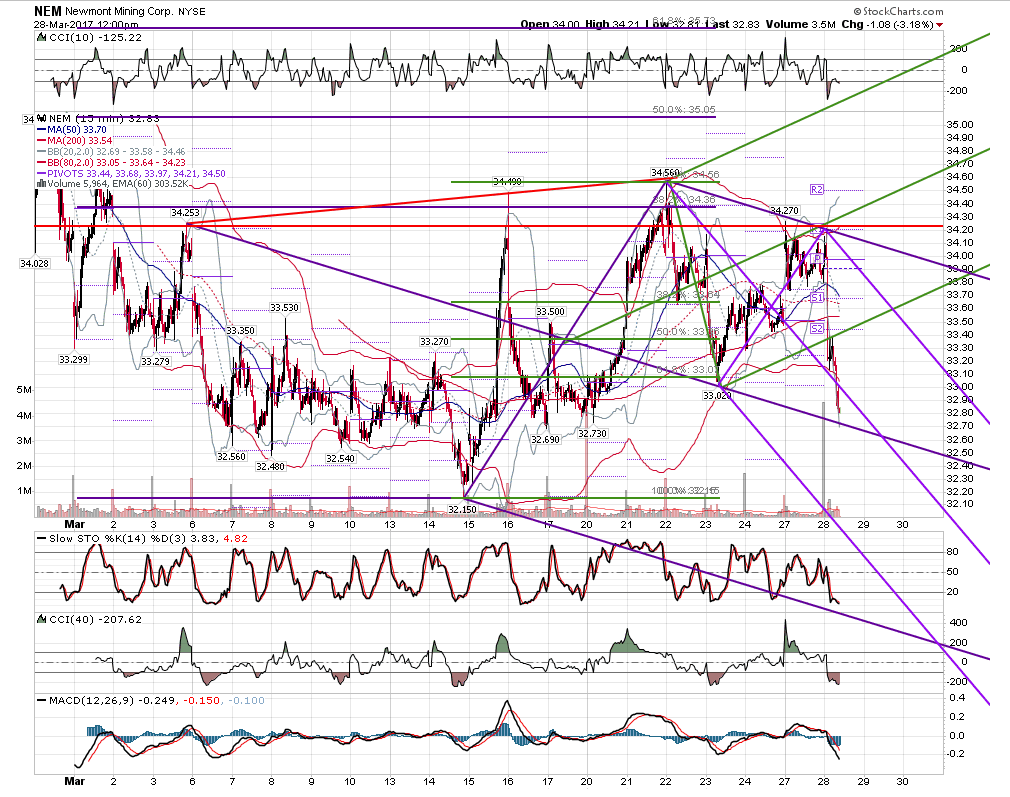Click the candlestick icon beside NEM (15 min)
Viewport: 1010px width, 797px height.
click(x=42, y=119)
